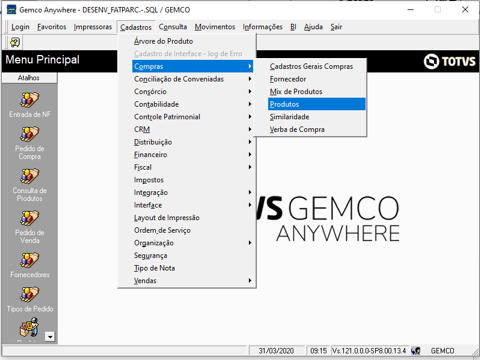Click the date 31/03/2020 in status bar

pos(276,351)
